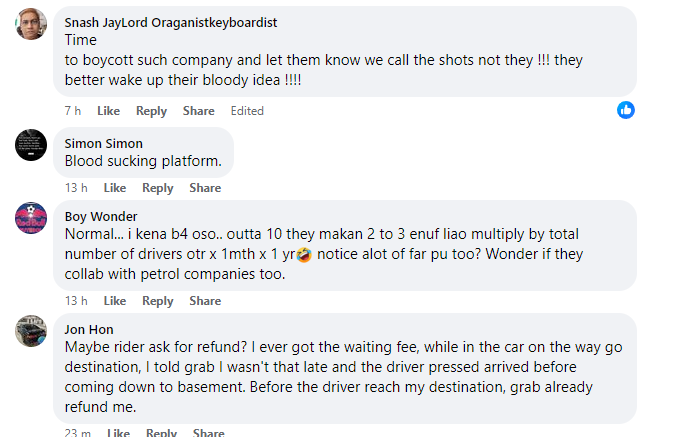Like Simon Simon's comment
The image size is (677, 437).
(x=115, y=188)
